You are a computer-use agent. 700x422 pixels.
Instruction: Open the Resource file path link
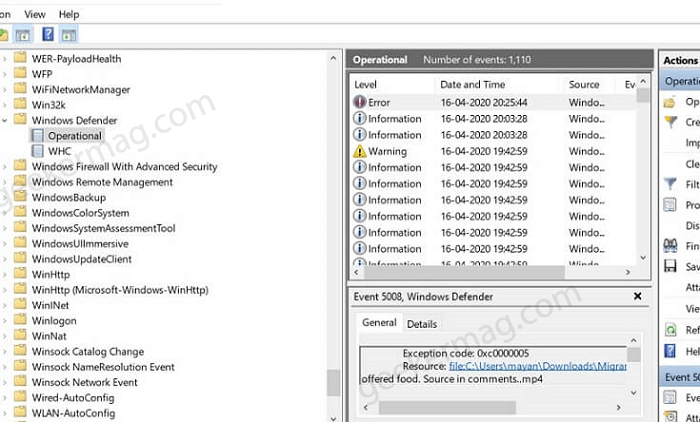click(538, 366)
